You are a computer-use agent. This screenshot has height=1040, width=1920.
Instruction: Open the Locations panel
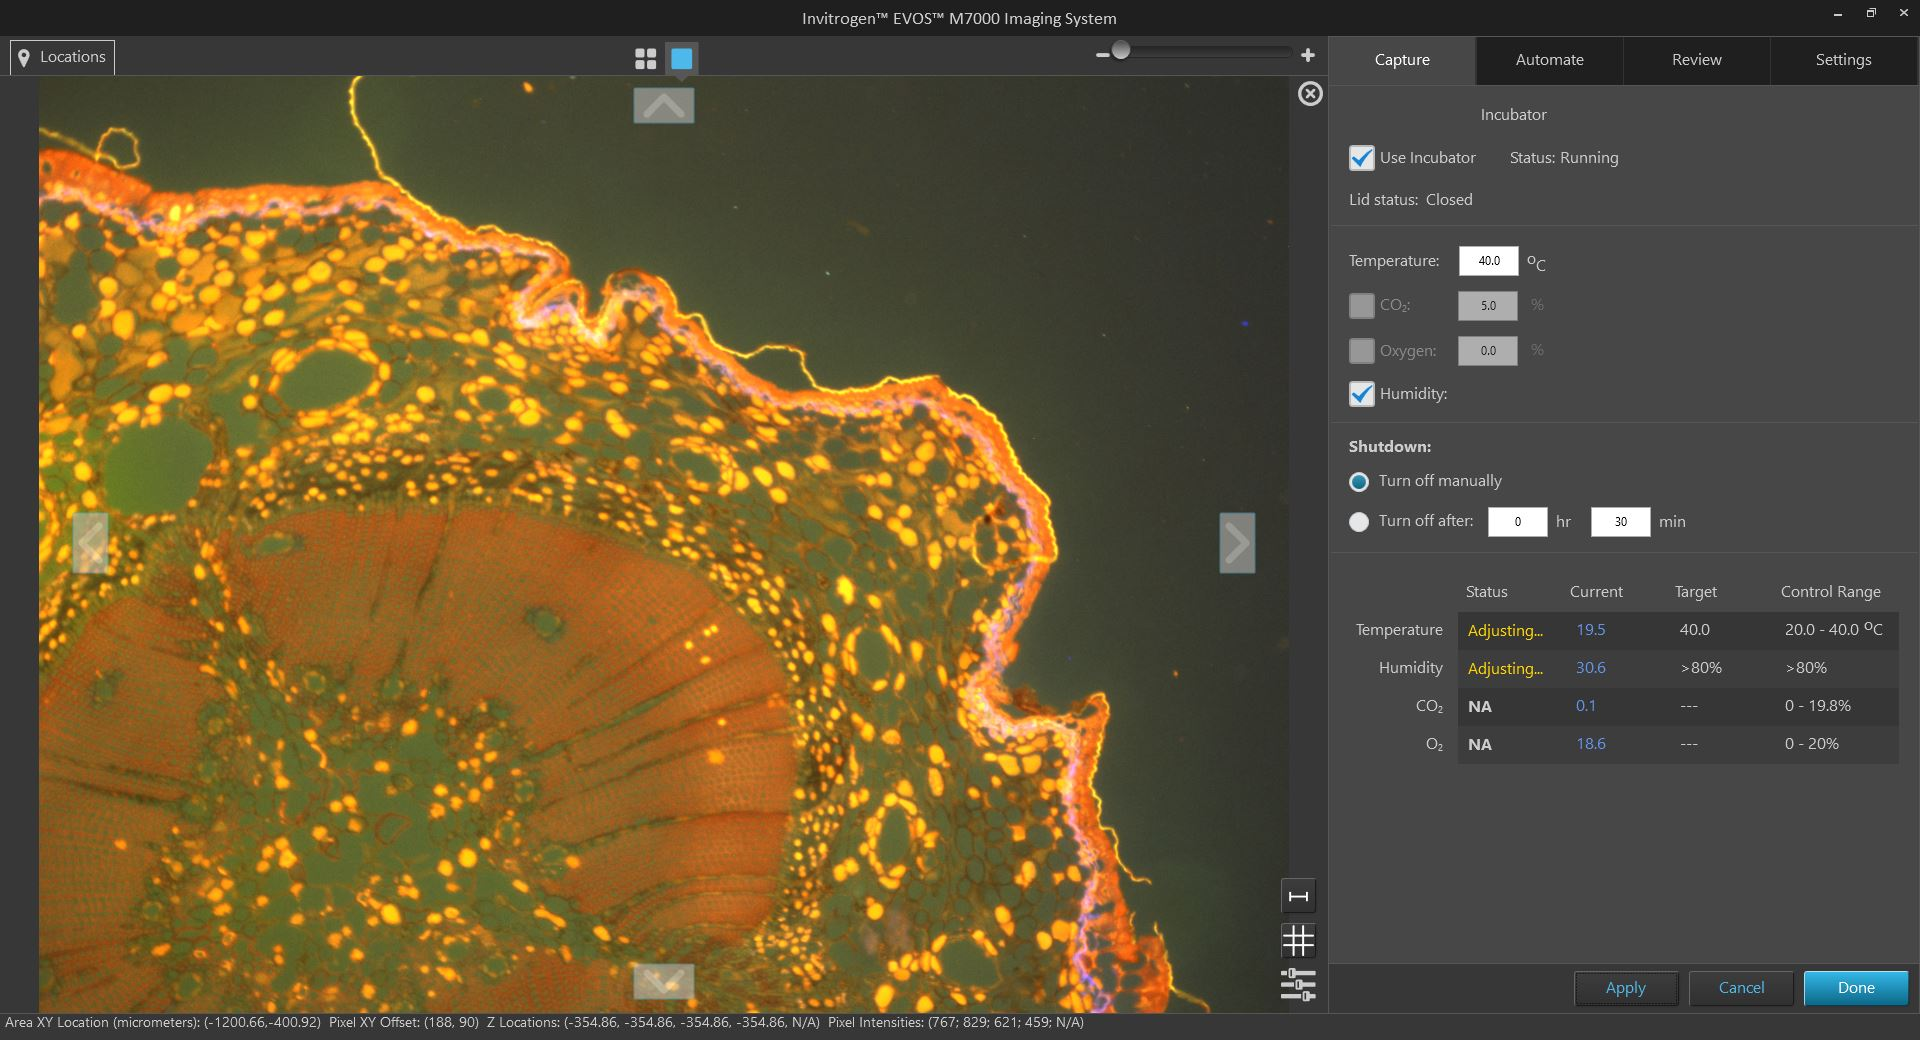(63, 57)
